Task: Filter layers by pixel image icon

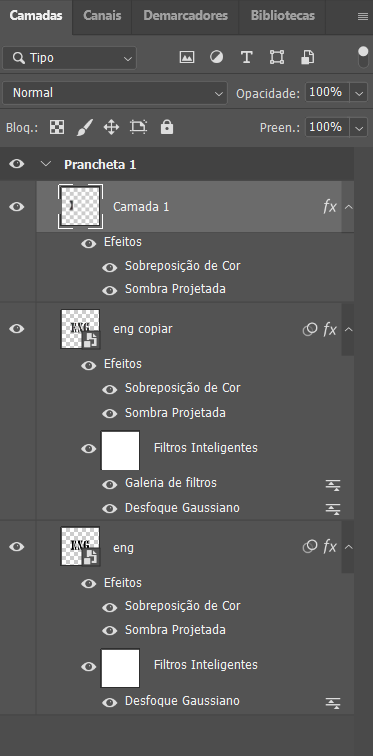Action: 186,57
